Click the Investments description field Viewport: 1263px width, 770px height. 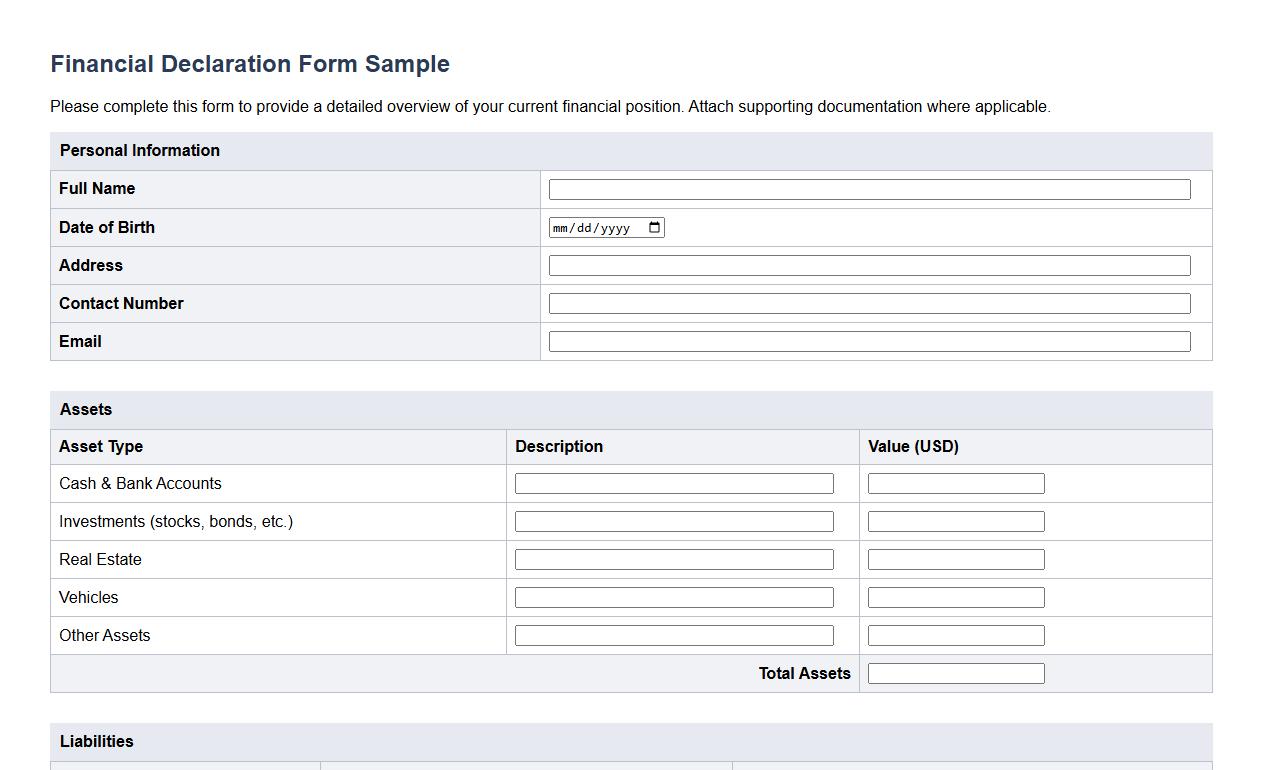(673, 521)
